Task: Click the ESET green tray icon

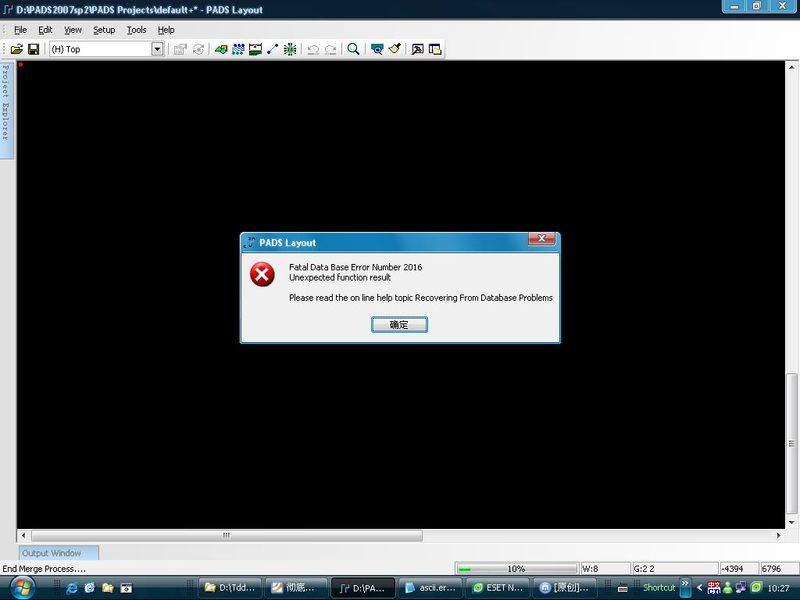Action: tap(756, 588)
